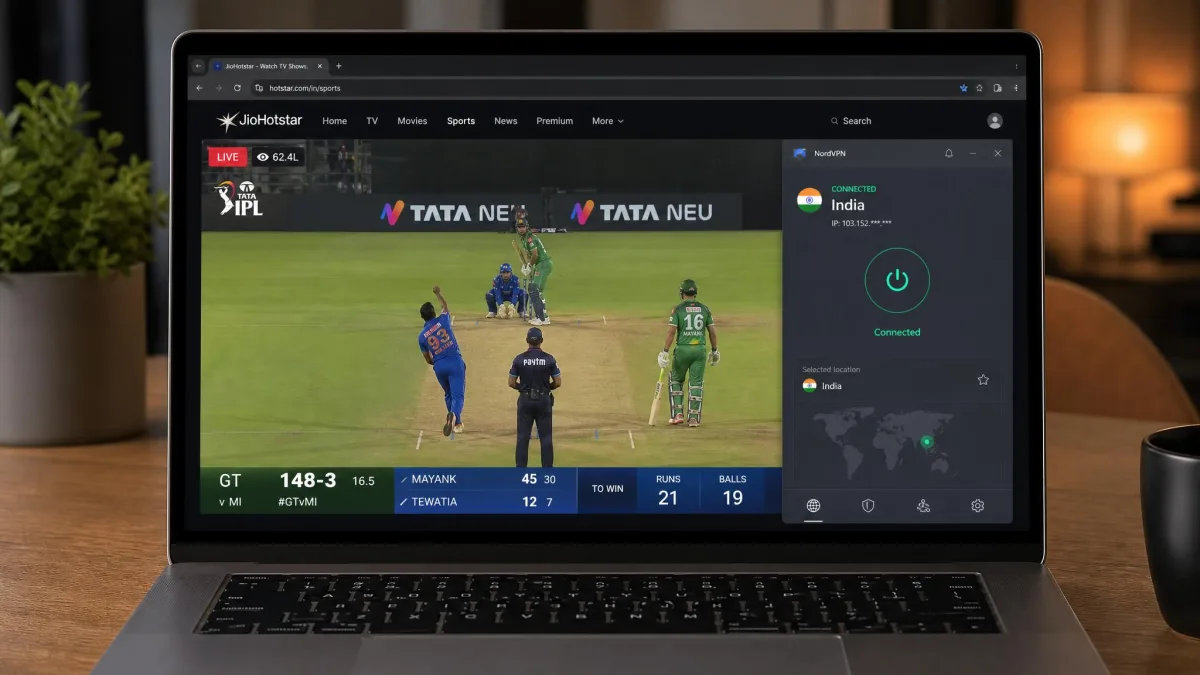Click the NordVPN app logo

(x=799, y=153)
